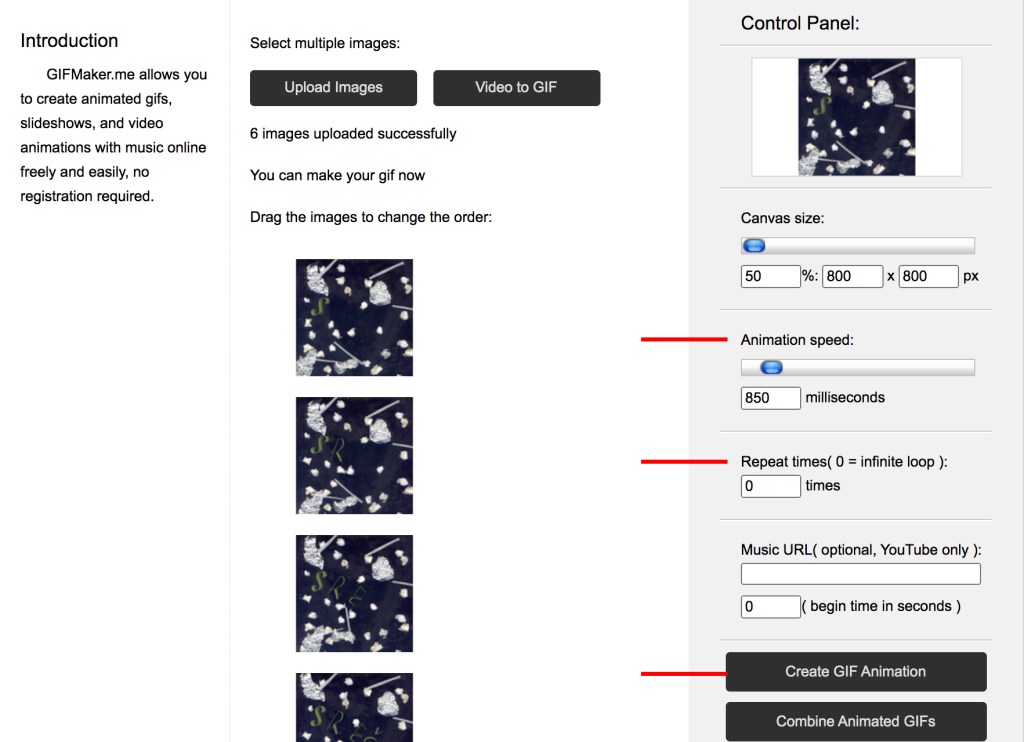Screen dimensions: 1024x742
Task: Click the canvas height pixel field
Action: (928, 276)
